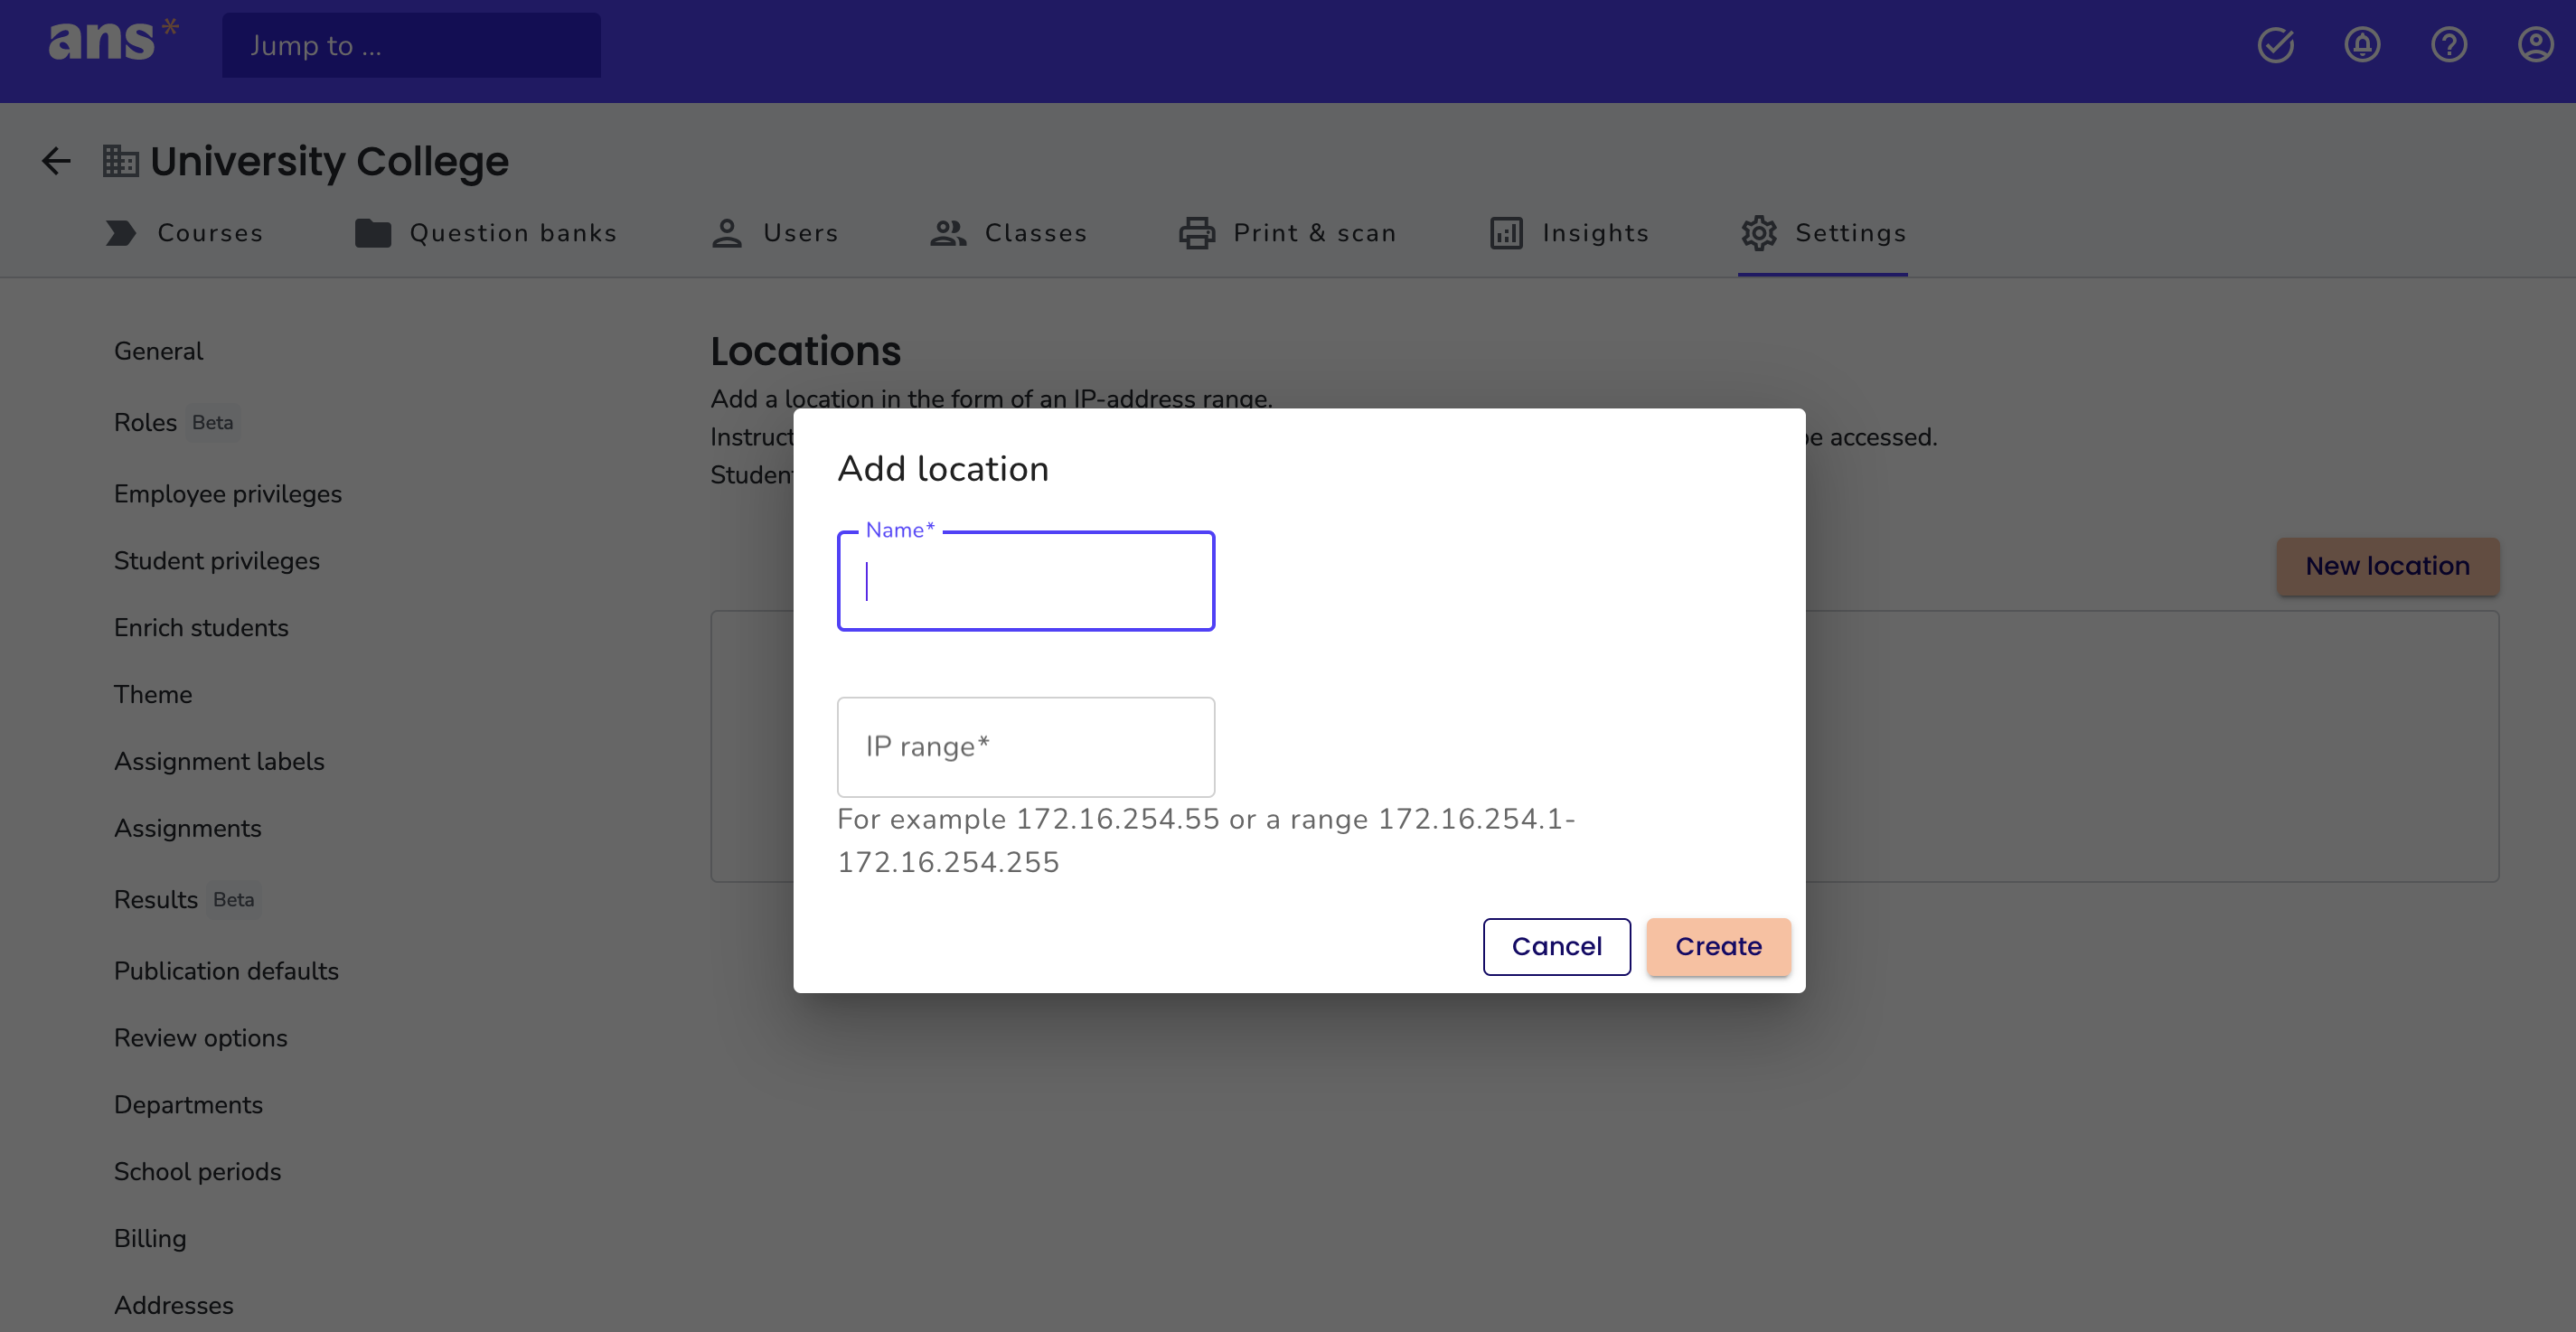Click the ans logo
Image resolution: width=2576 pixels, height=1332 pixels.
pos(113,40)
